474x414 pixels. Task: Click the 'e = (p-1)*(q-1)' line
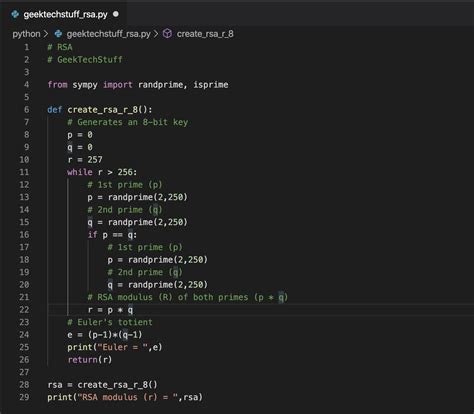pos(105,335)
